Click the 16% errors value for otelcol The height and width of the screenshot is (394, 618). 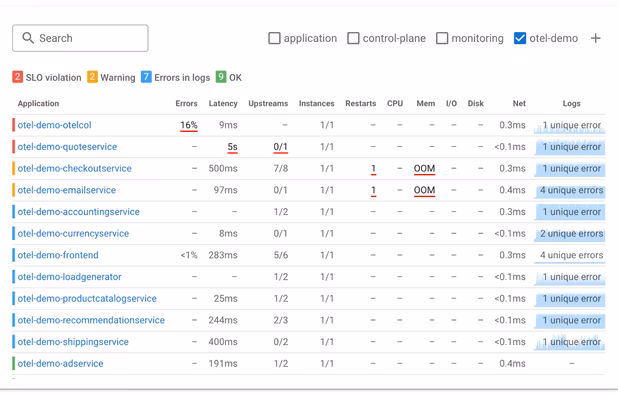(189, 125)
